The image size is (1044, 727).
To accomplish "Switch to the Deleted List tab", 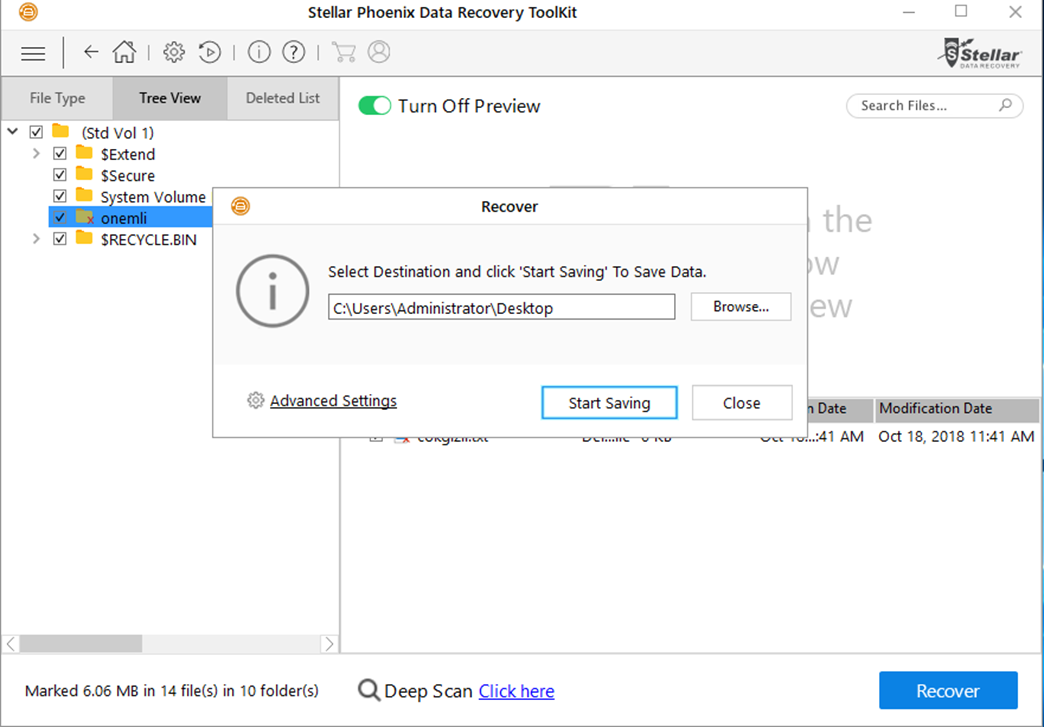I will pyautogui.click(x=283, y=99).
